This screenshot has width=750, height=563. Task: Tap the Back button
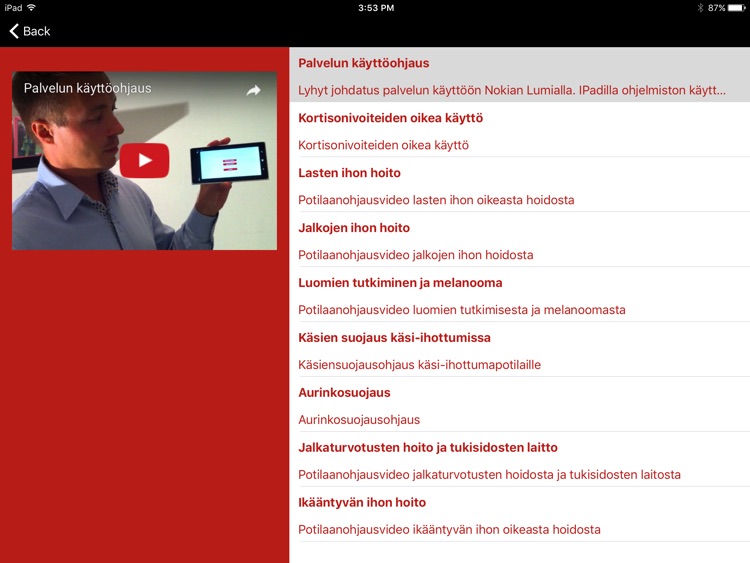coord(30,31)
